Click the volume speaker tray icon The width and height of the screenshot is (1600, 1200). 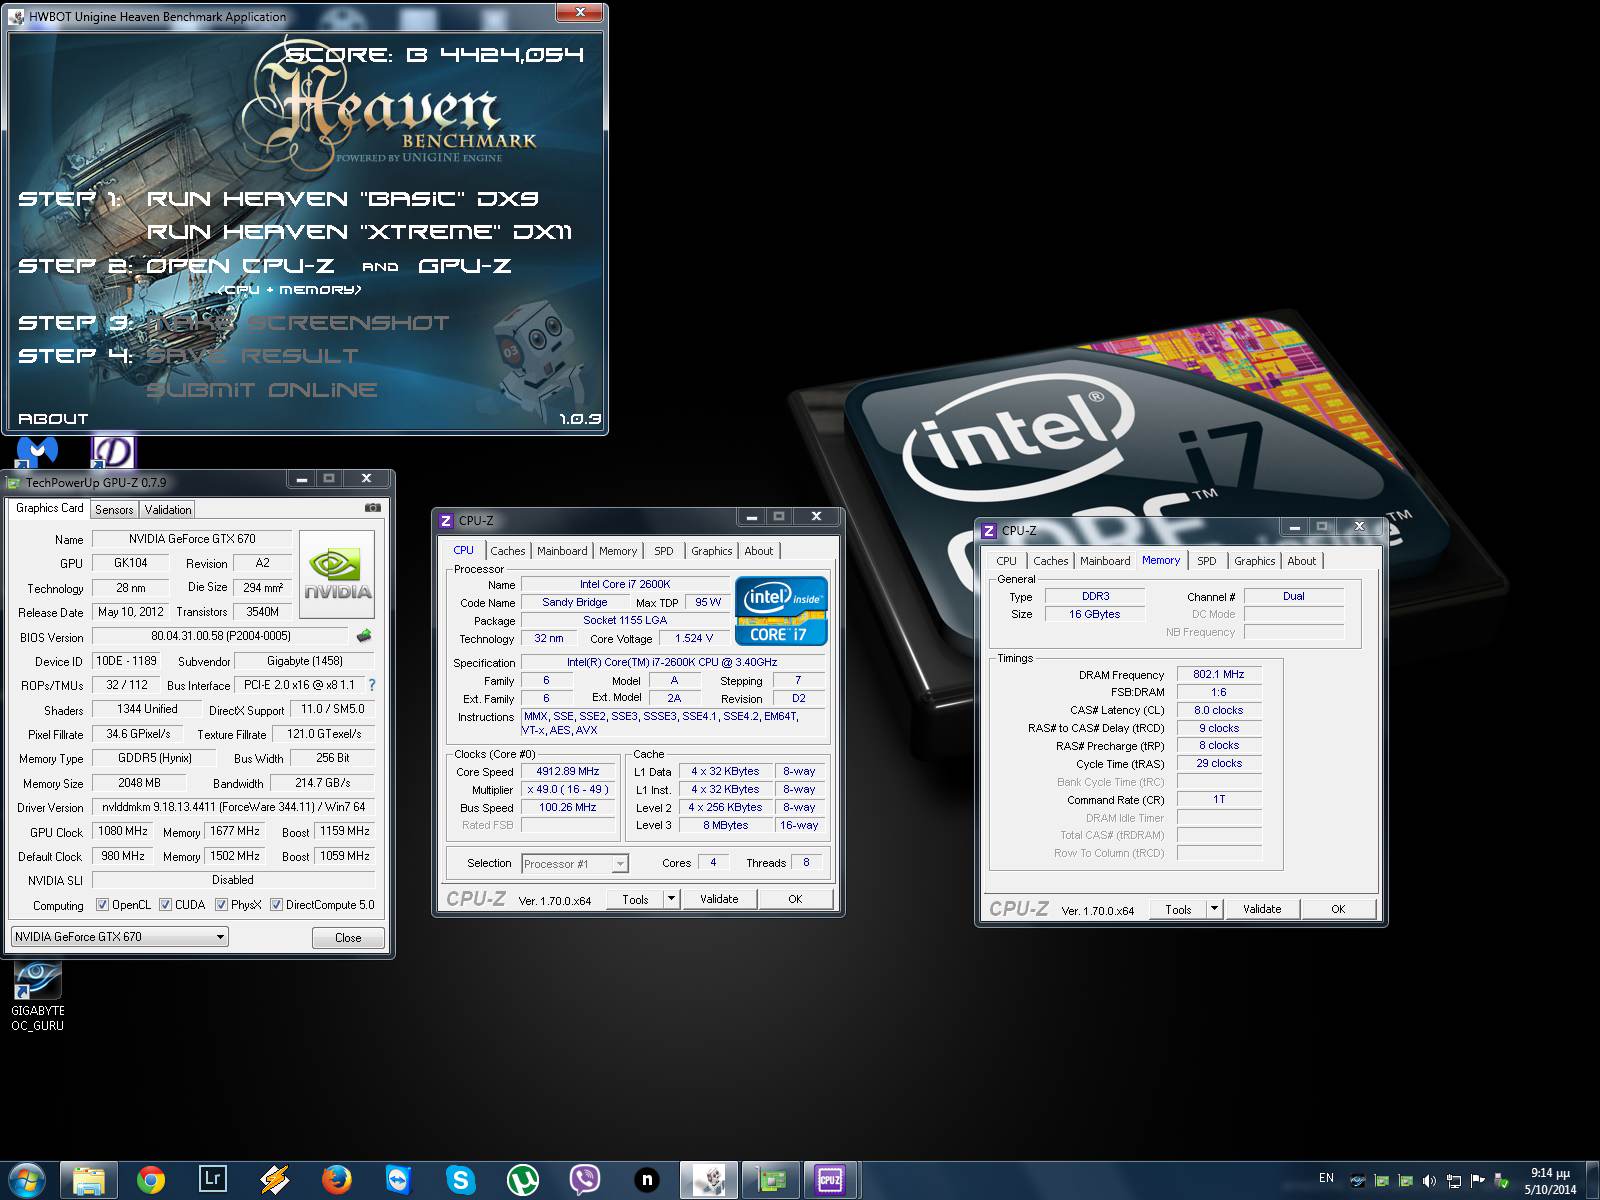coord(1429,1181)
